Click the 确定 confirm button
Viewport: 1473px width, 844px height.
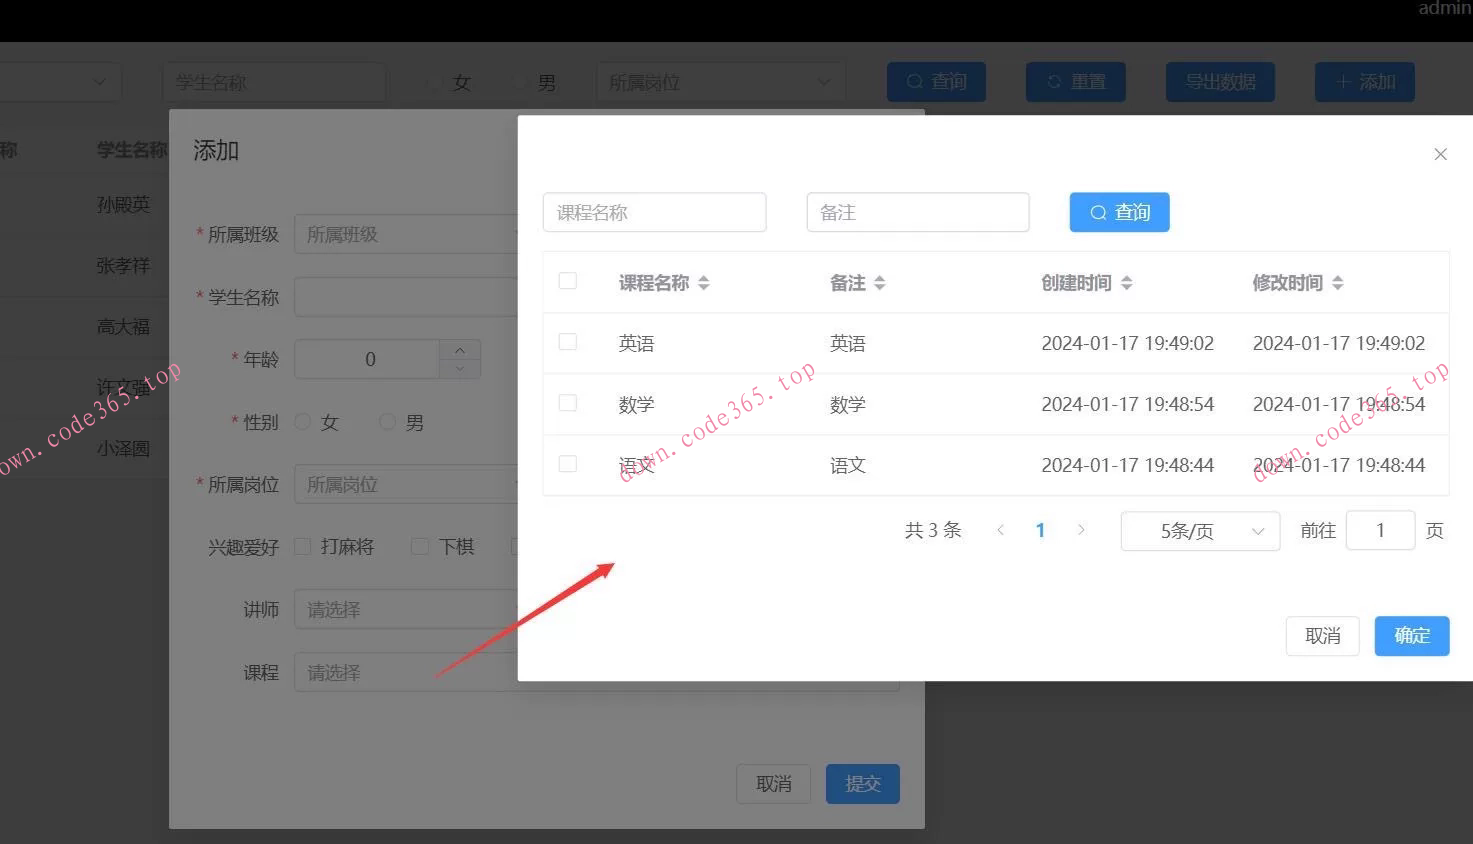1411,635
